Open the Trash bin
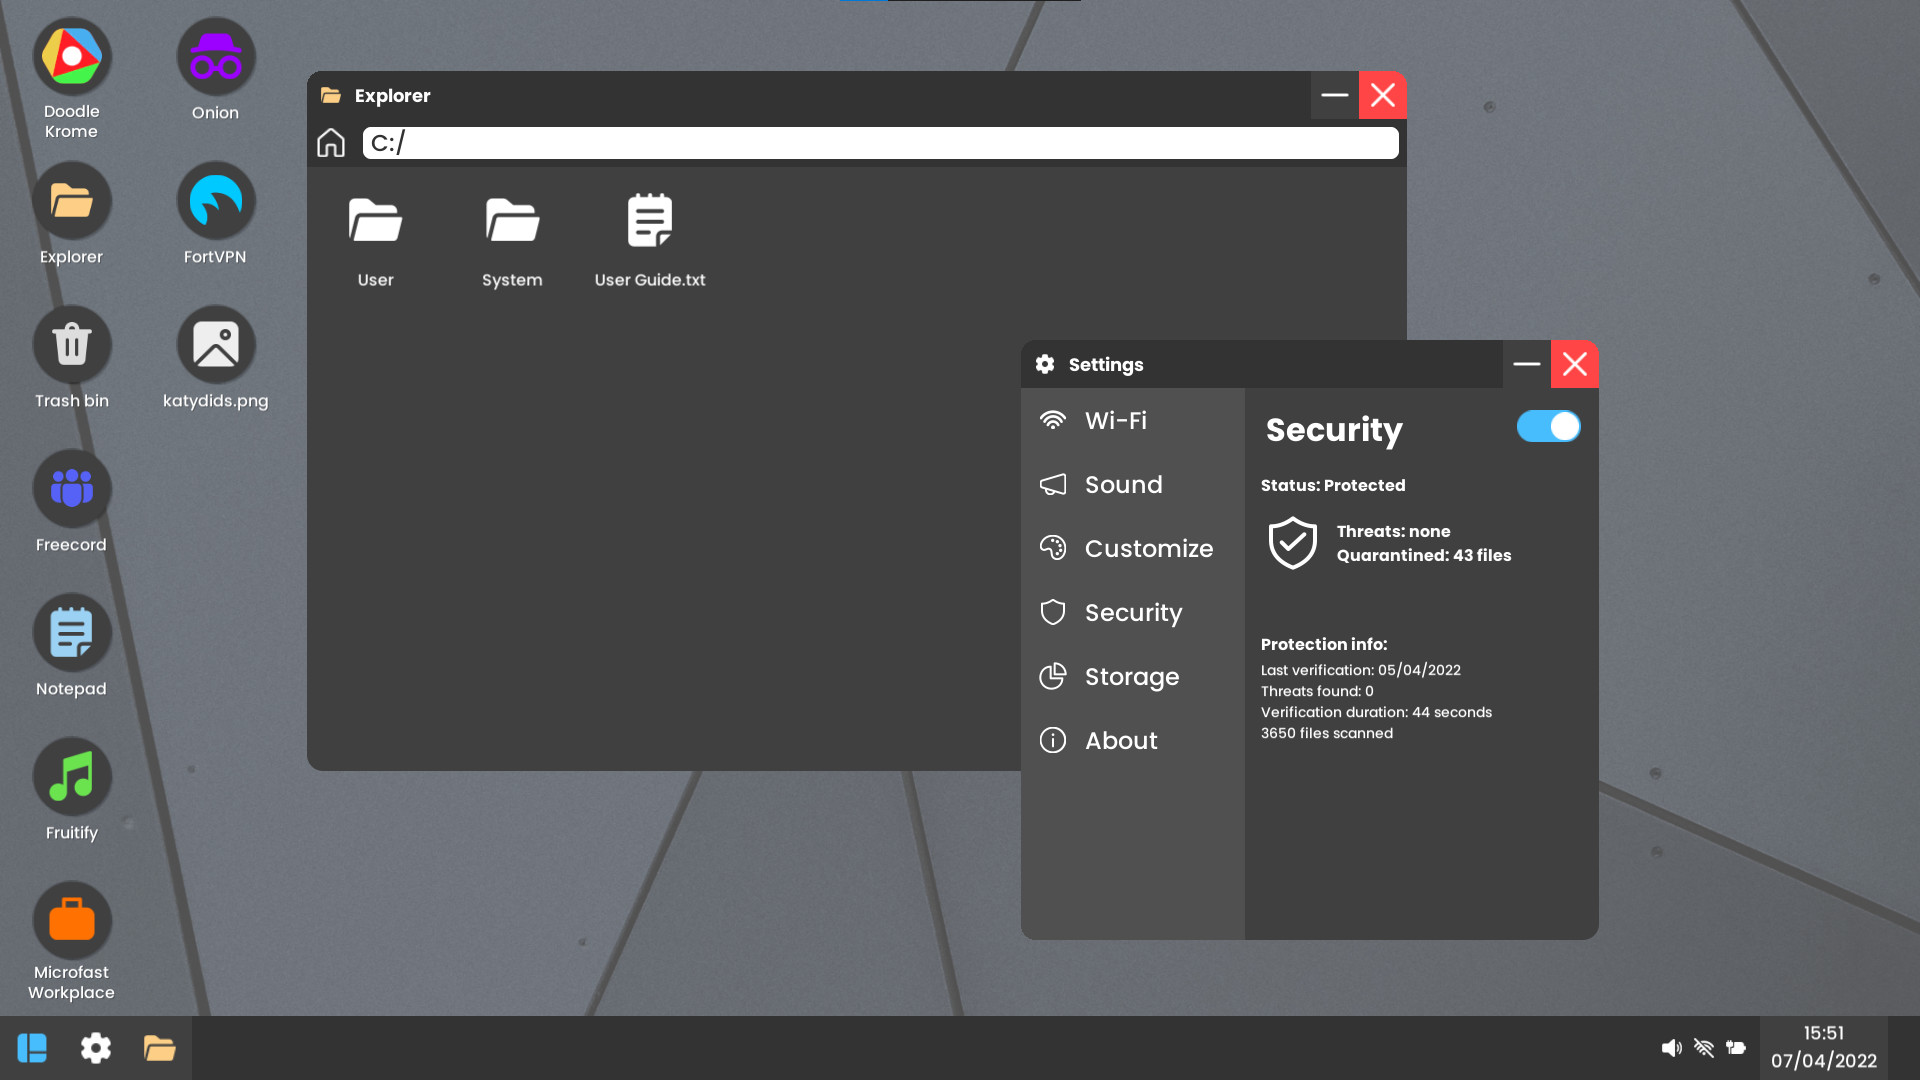 pos(71,344)
